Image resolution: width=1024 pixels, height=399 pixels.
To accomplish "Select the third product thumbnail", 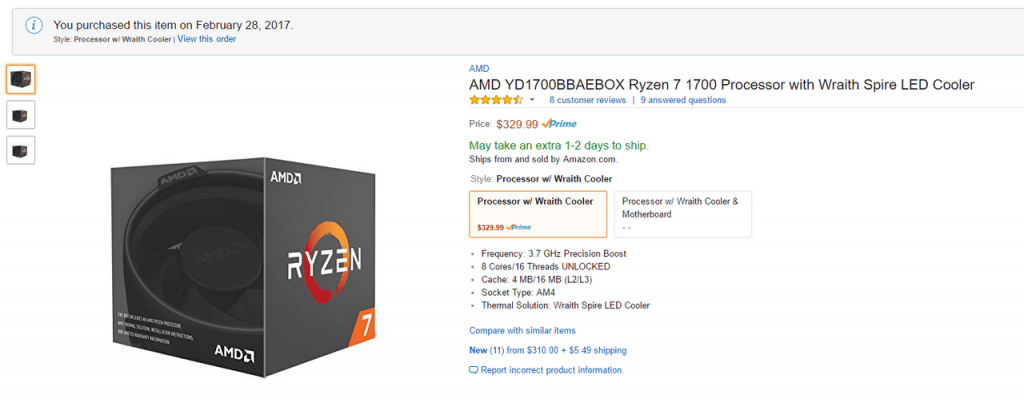I will [20, 150].
